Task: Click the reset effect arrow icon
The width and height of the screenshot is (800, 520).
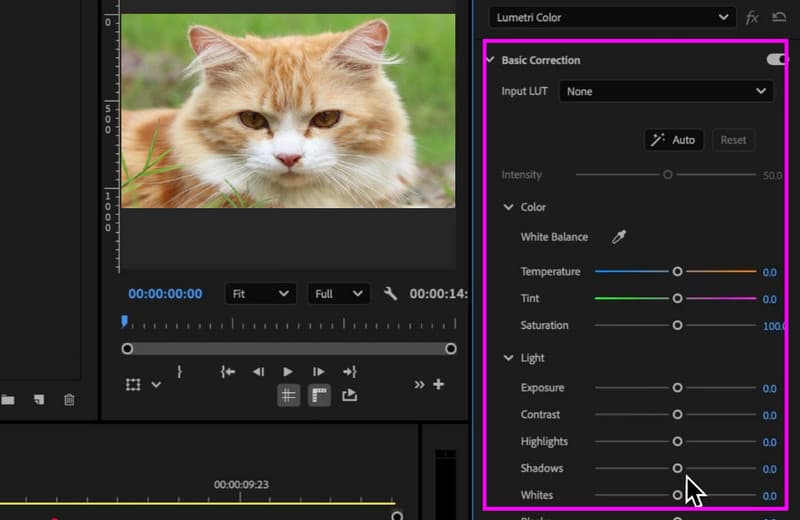Action: 779,17
